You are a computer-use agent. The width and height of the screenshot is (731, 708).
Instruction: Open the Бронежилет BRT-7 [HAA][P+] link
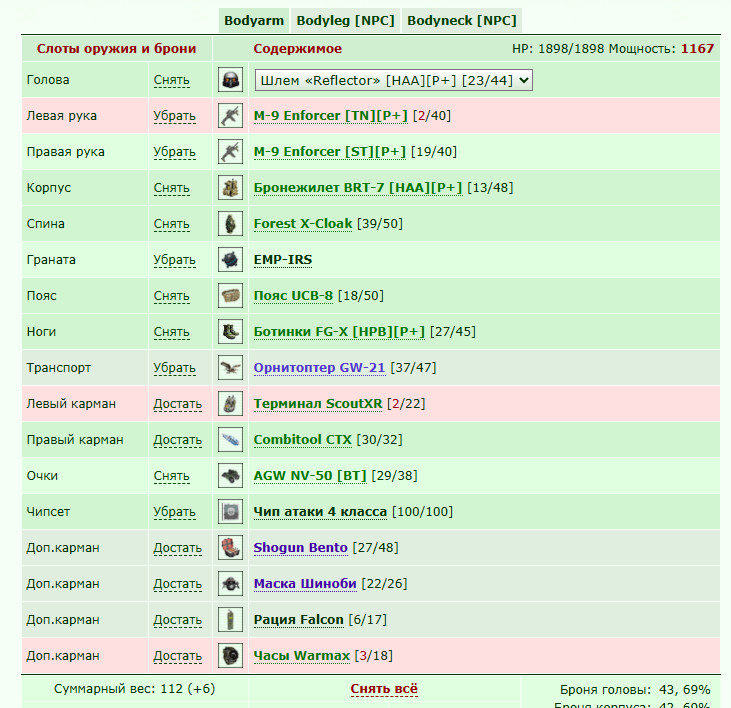pyautogui.click(x=358, y=187)
